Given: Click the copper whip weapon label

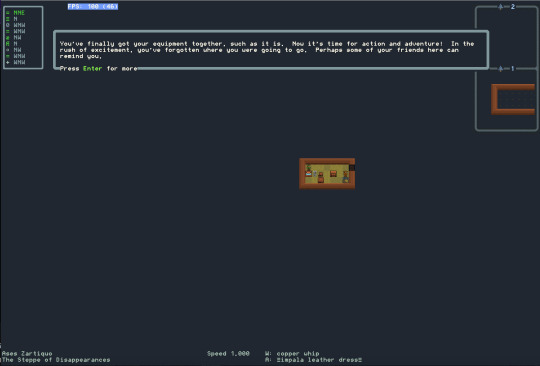Looking at the screenshot, I should (x=298, y=354).
